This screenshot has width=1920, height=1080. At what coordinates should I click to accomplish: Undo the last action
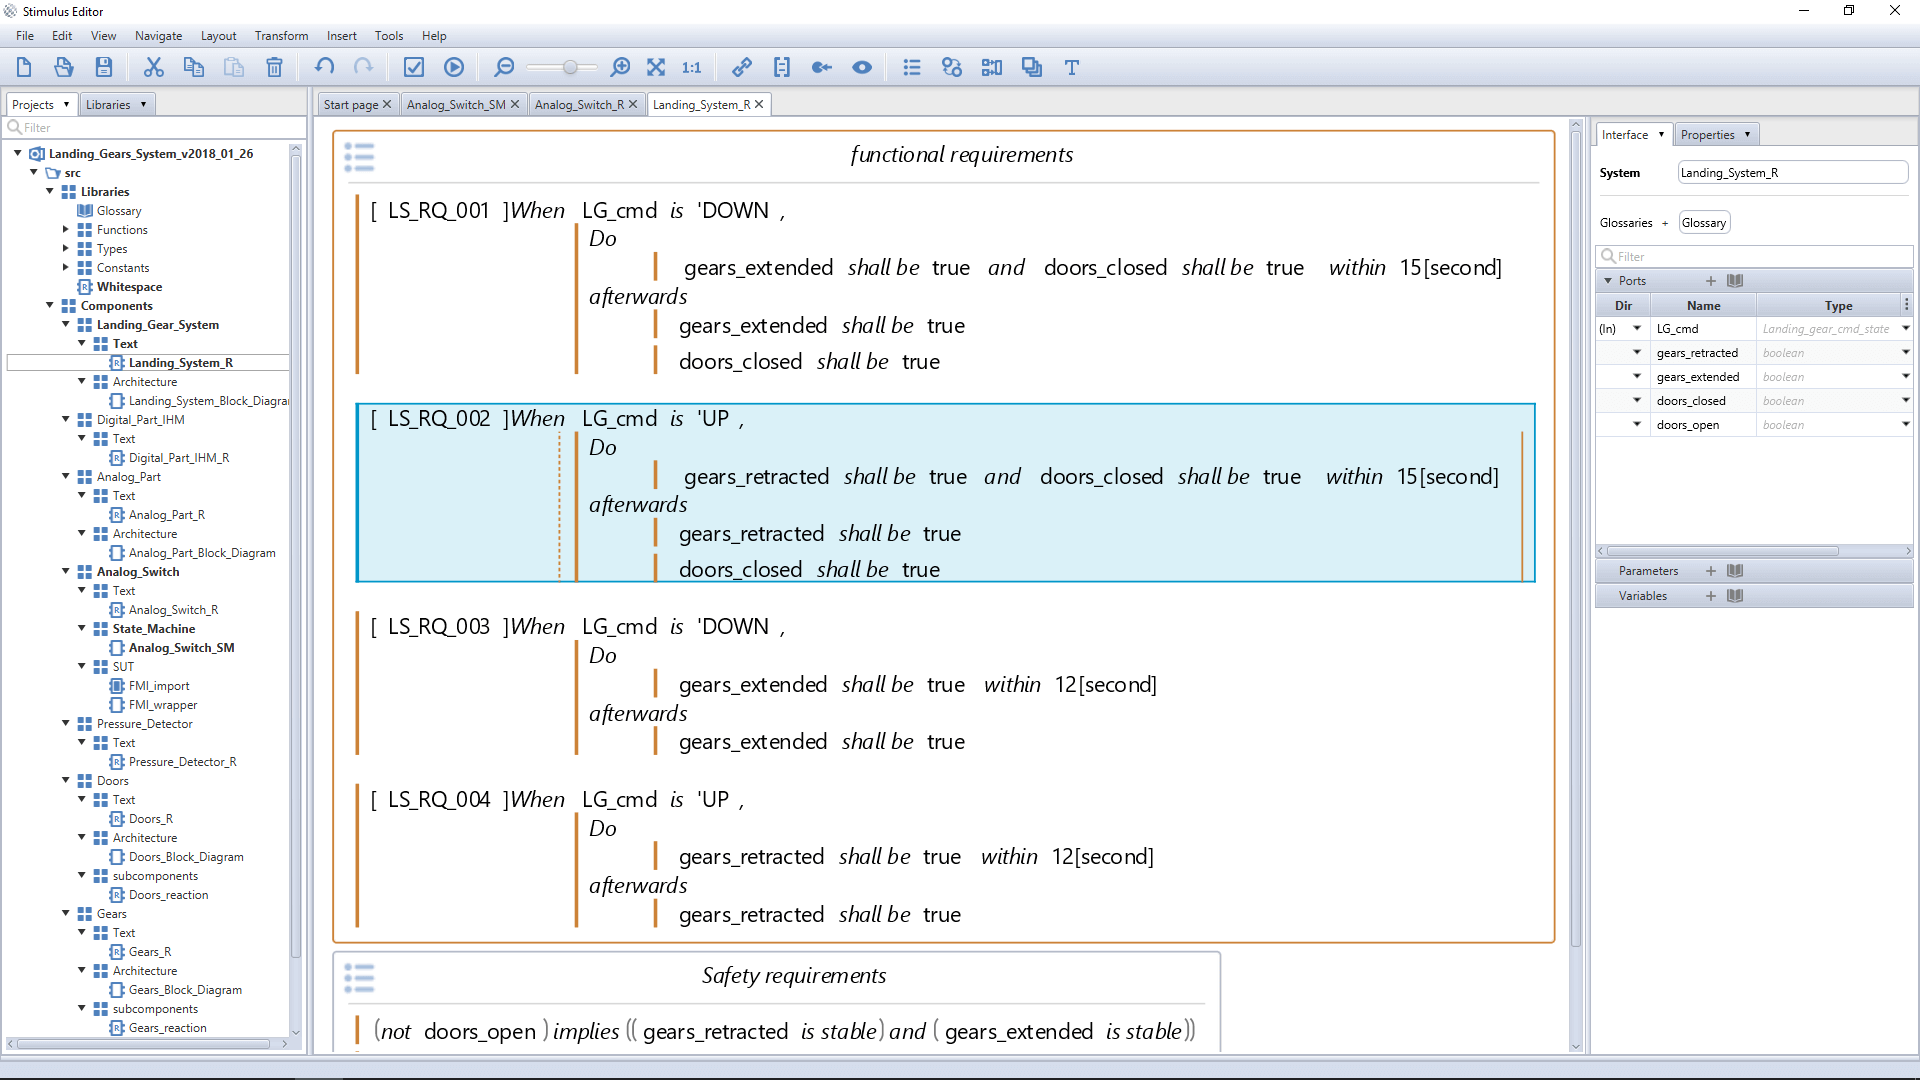[324, 67]
